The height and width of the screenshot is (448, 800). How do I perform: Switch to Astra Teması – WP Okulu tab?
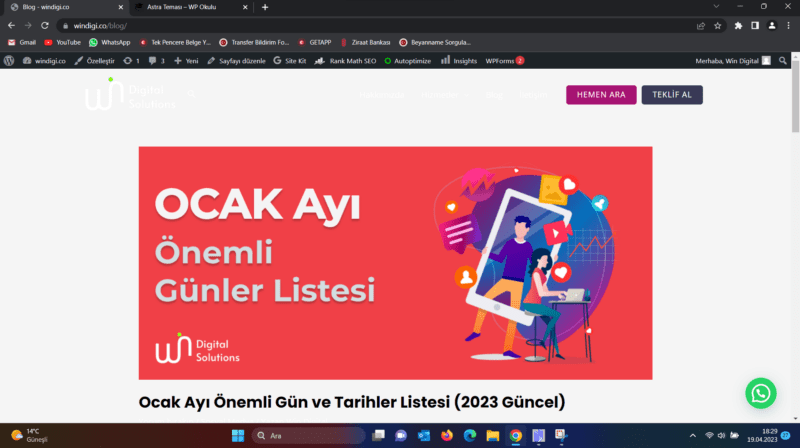pyautogui.click(x=182, y=7)
